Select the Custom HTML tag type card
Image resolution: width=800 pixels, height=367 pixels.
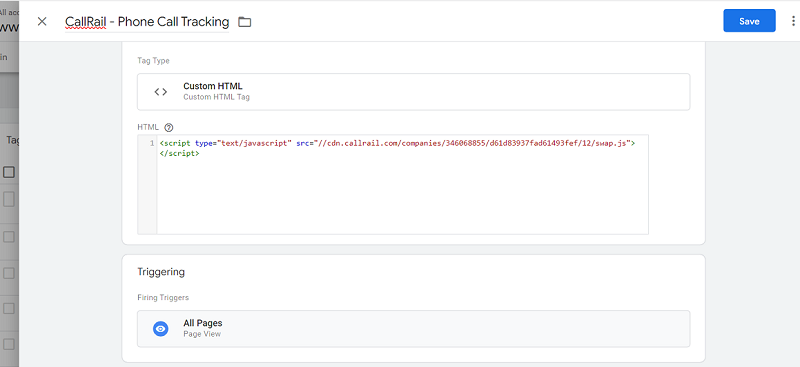coord(413,92)
